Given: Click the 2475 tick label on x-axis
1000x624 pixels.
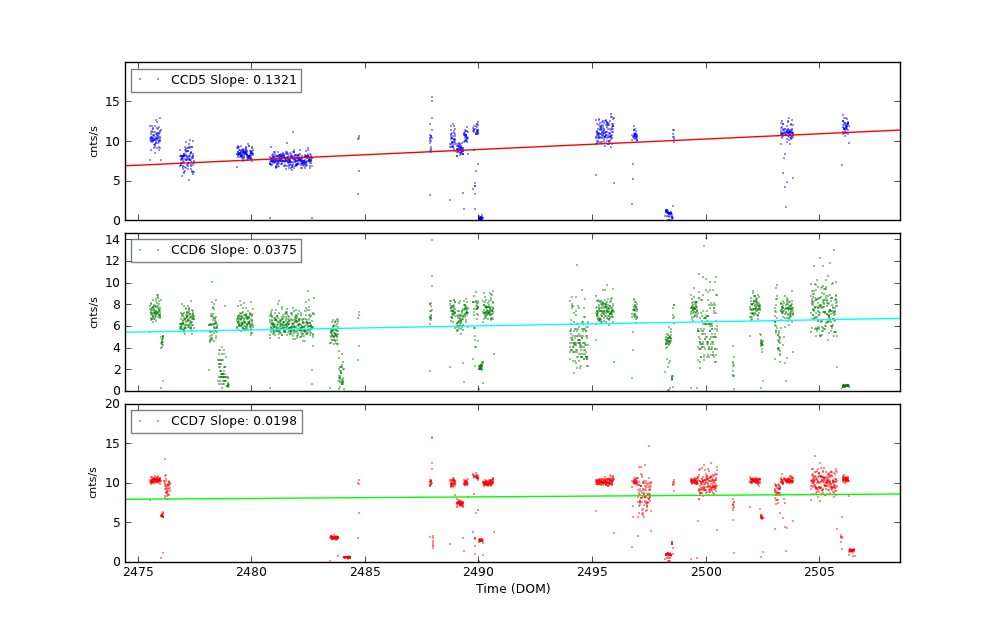Looking at the screenshot, I should 137,572.
